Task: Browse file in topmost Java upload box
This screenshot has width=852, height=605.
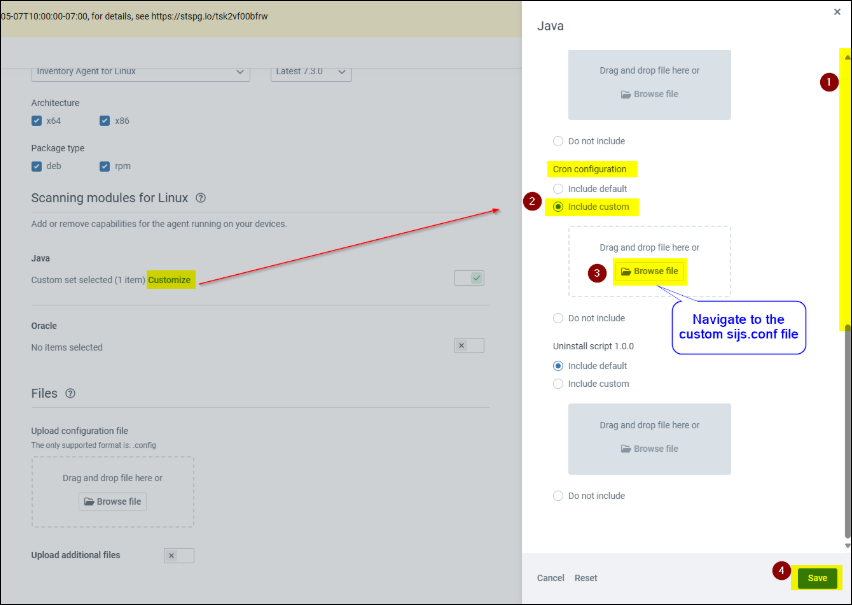Action: [x=650, y=94]
